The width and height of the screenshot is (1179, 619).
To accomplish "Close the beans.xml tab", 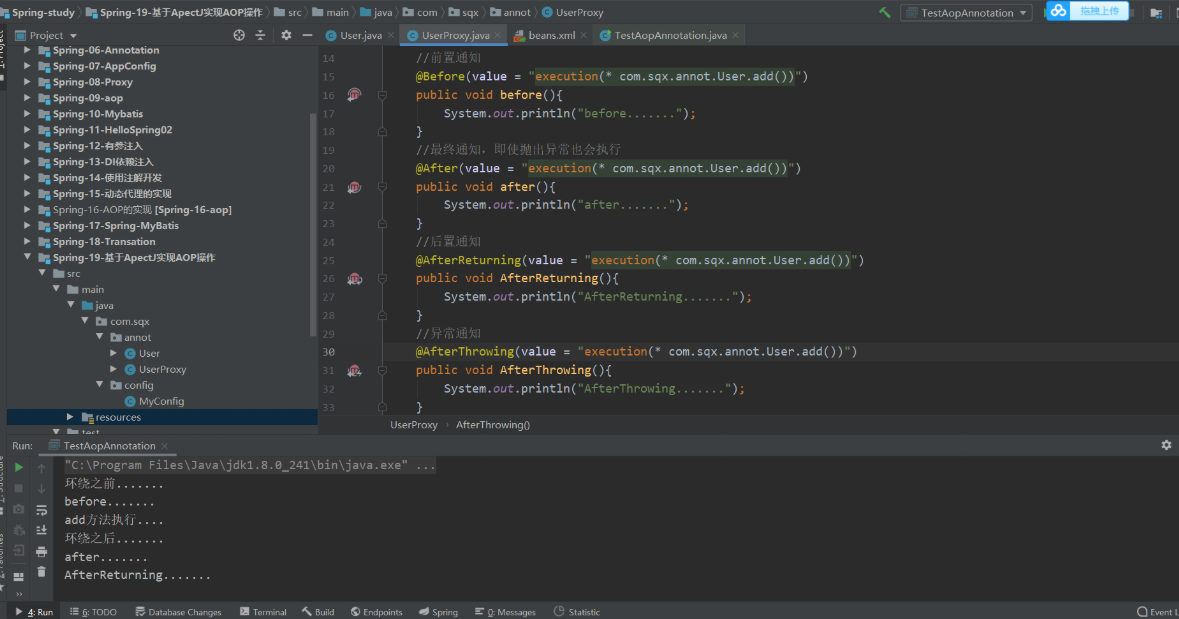I will click(x=583, y=35).
